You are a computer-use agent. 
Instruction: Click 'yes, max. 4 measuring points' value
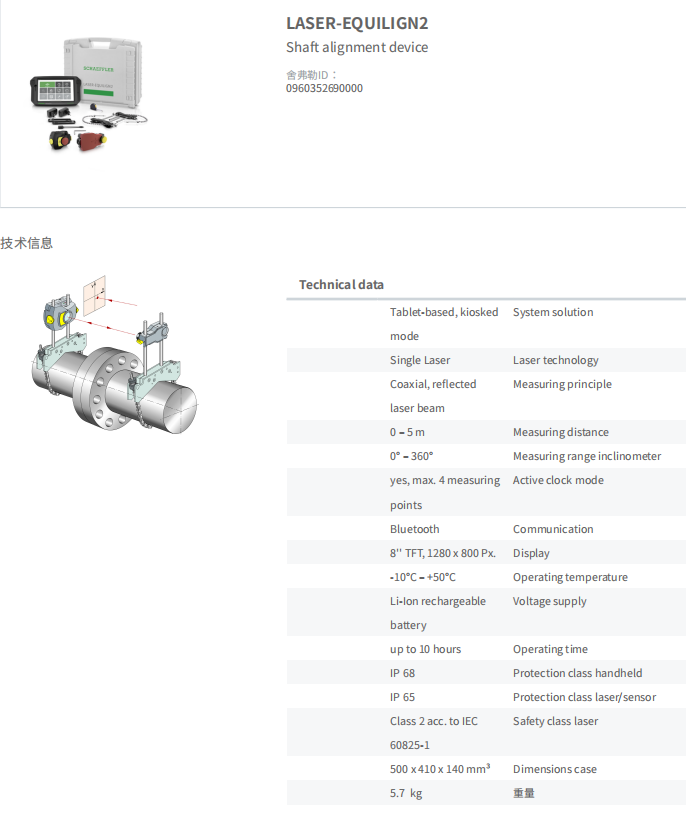445,493
